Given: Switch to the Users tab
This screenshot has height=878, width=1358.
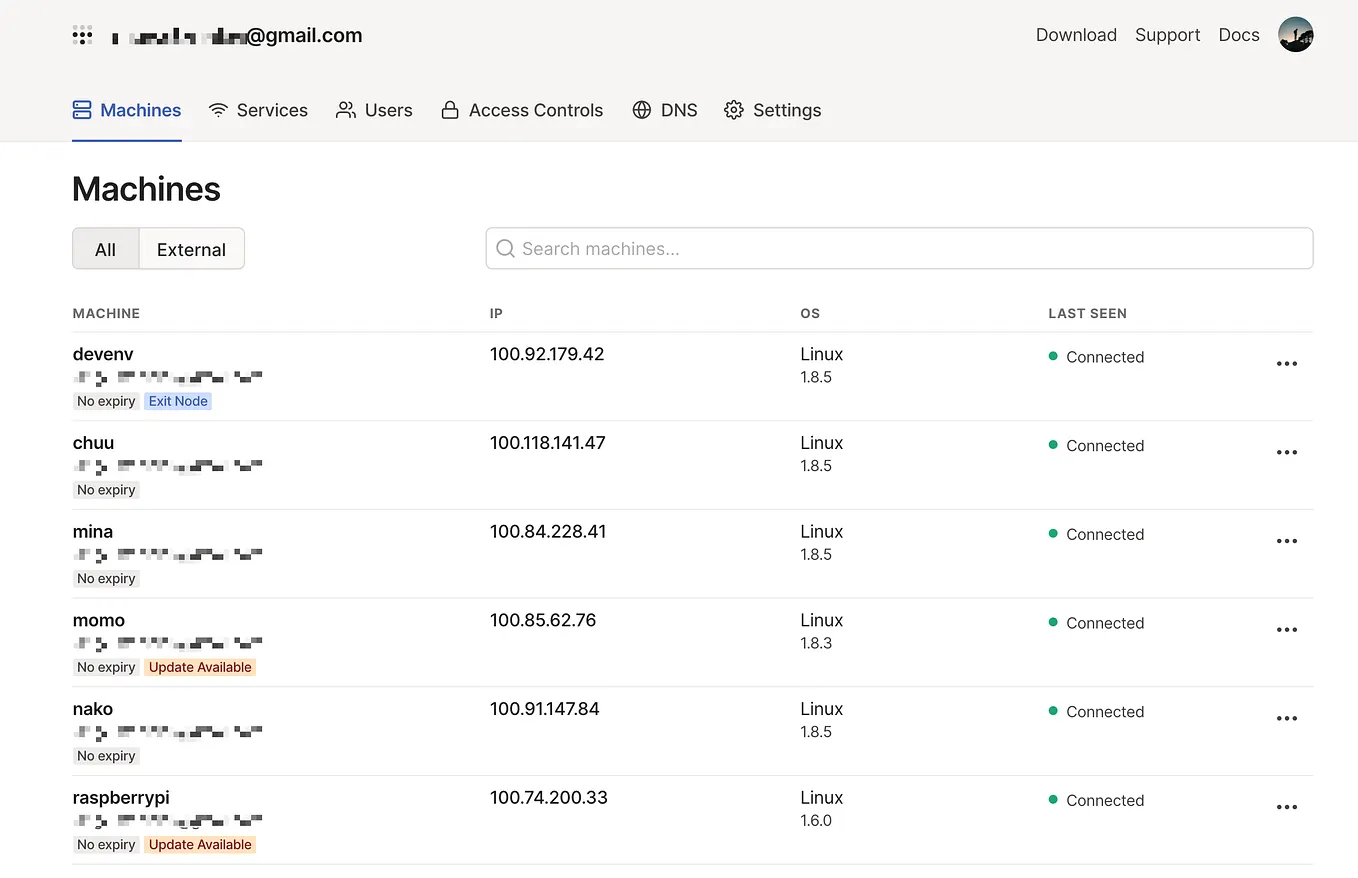Looking at the screenshot, I should click(374, 110).
